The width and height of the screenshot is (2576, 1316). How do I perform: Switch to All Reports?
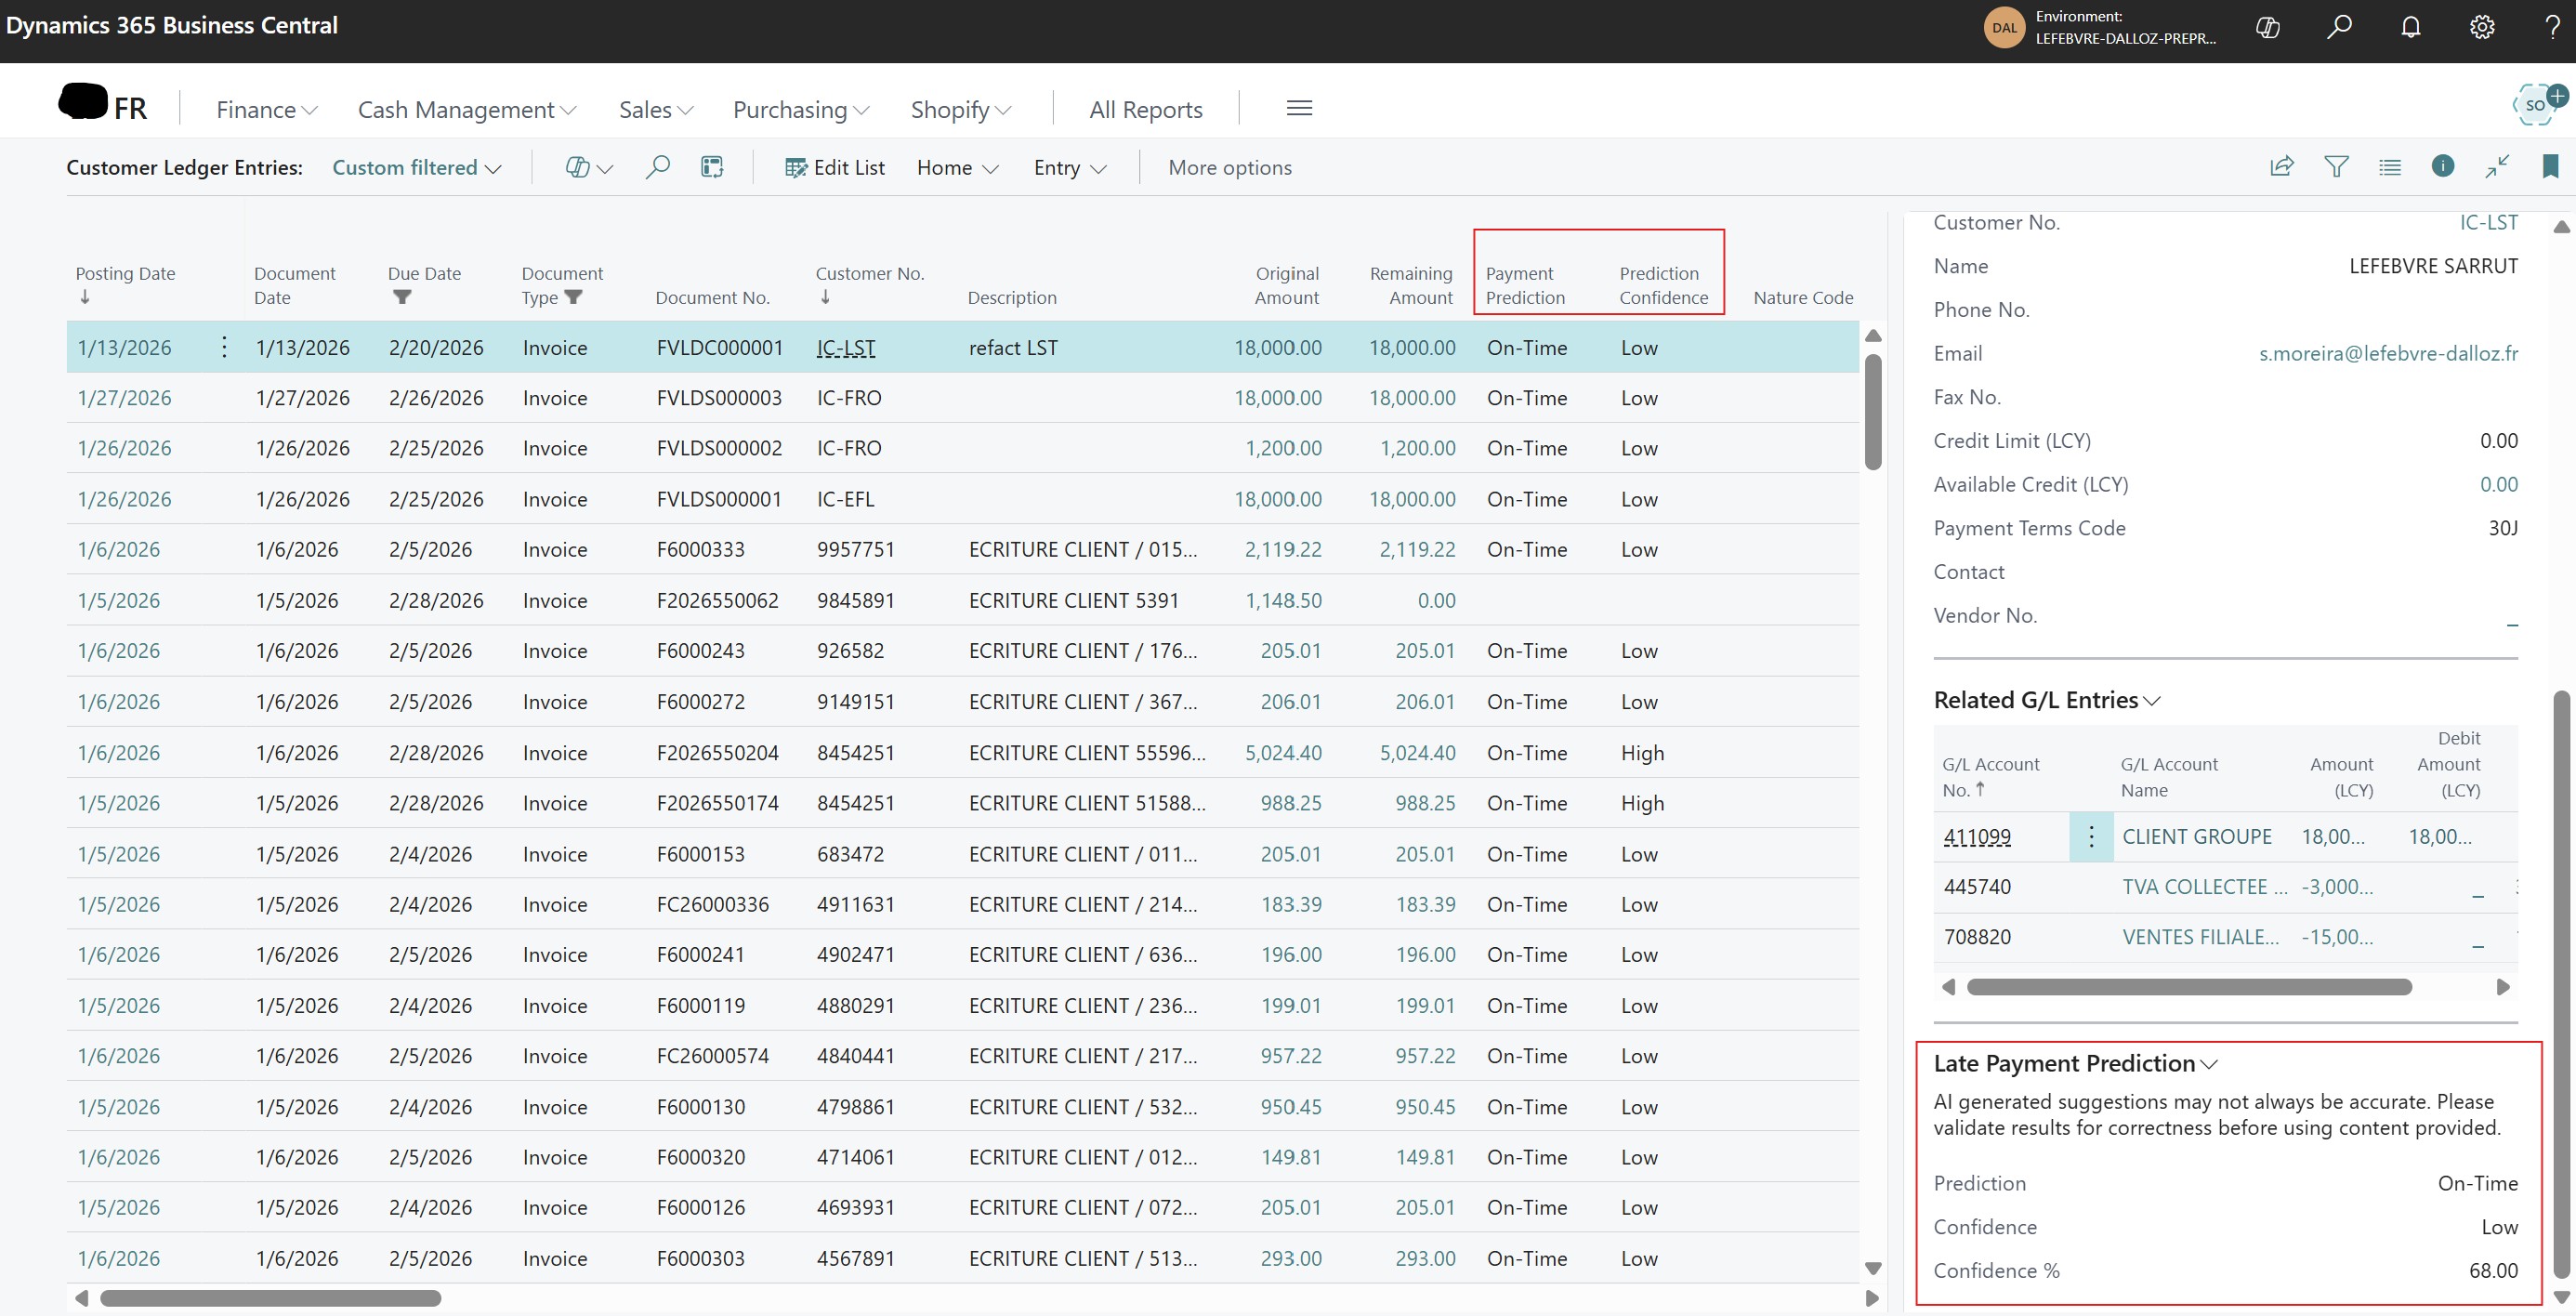1145,109
